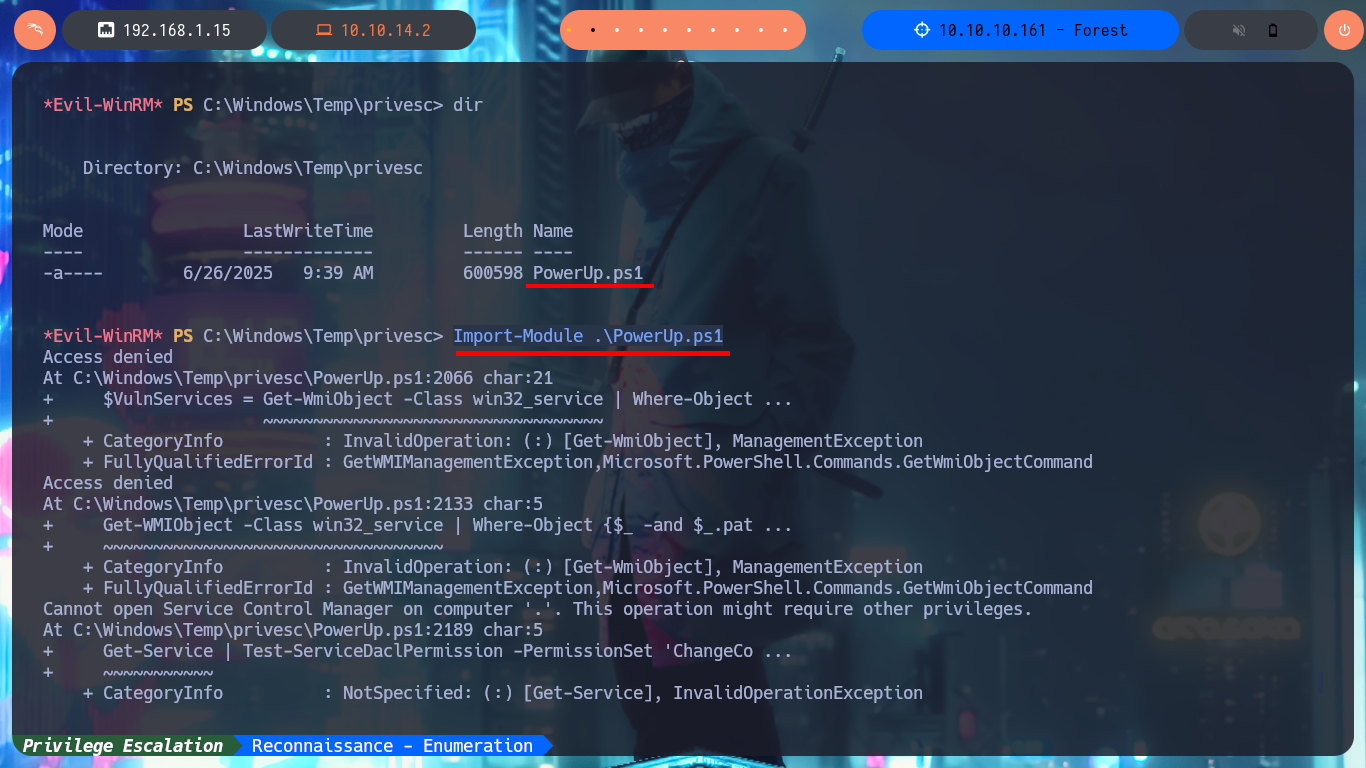Switch to the second workspace dot
The image size is (1366, 768).
pyautogui.click(x=593, y=30)
